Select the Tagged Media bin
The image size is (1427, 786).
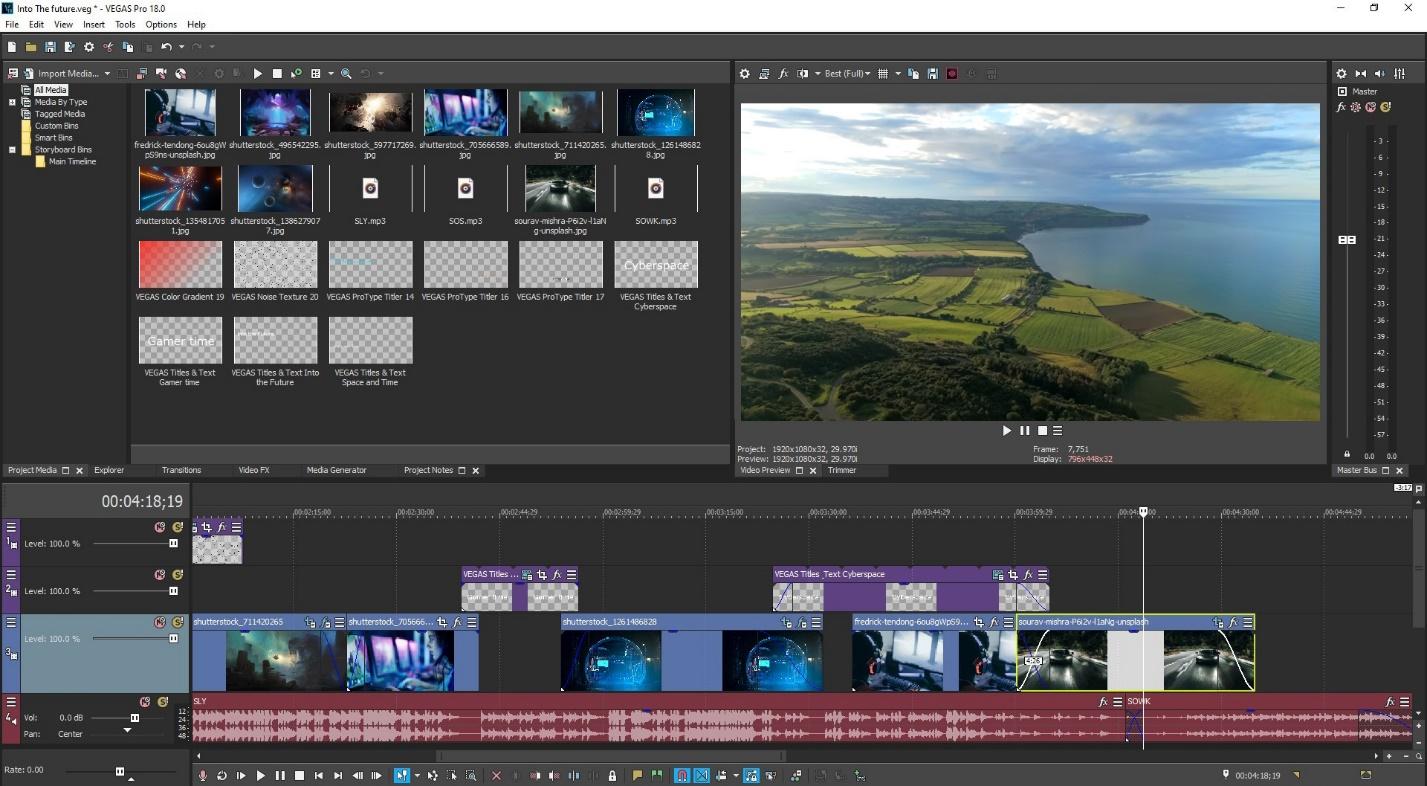(60, 114)
